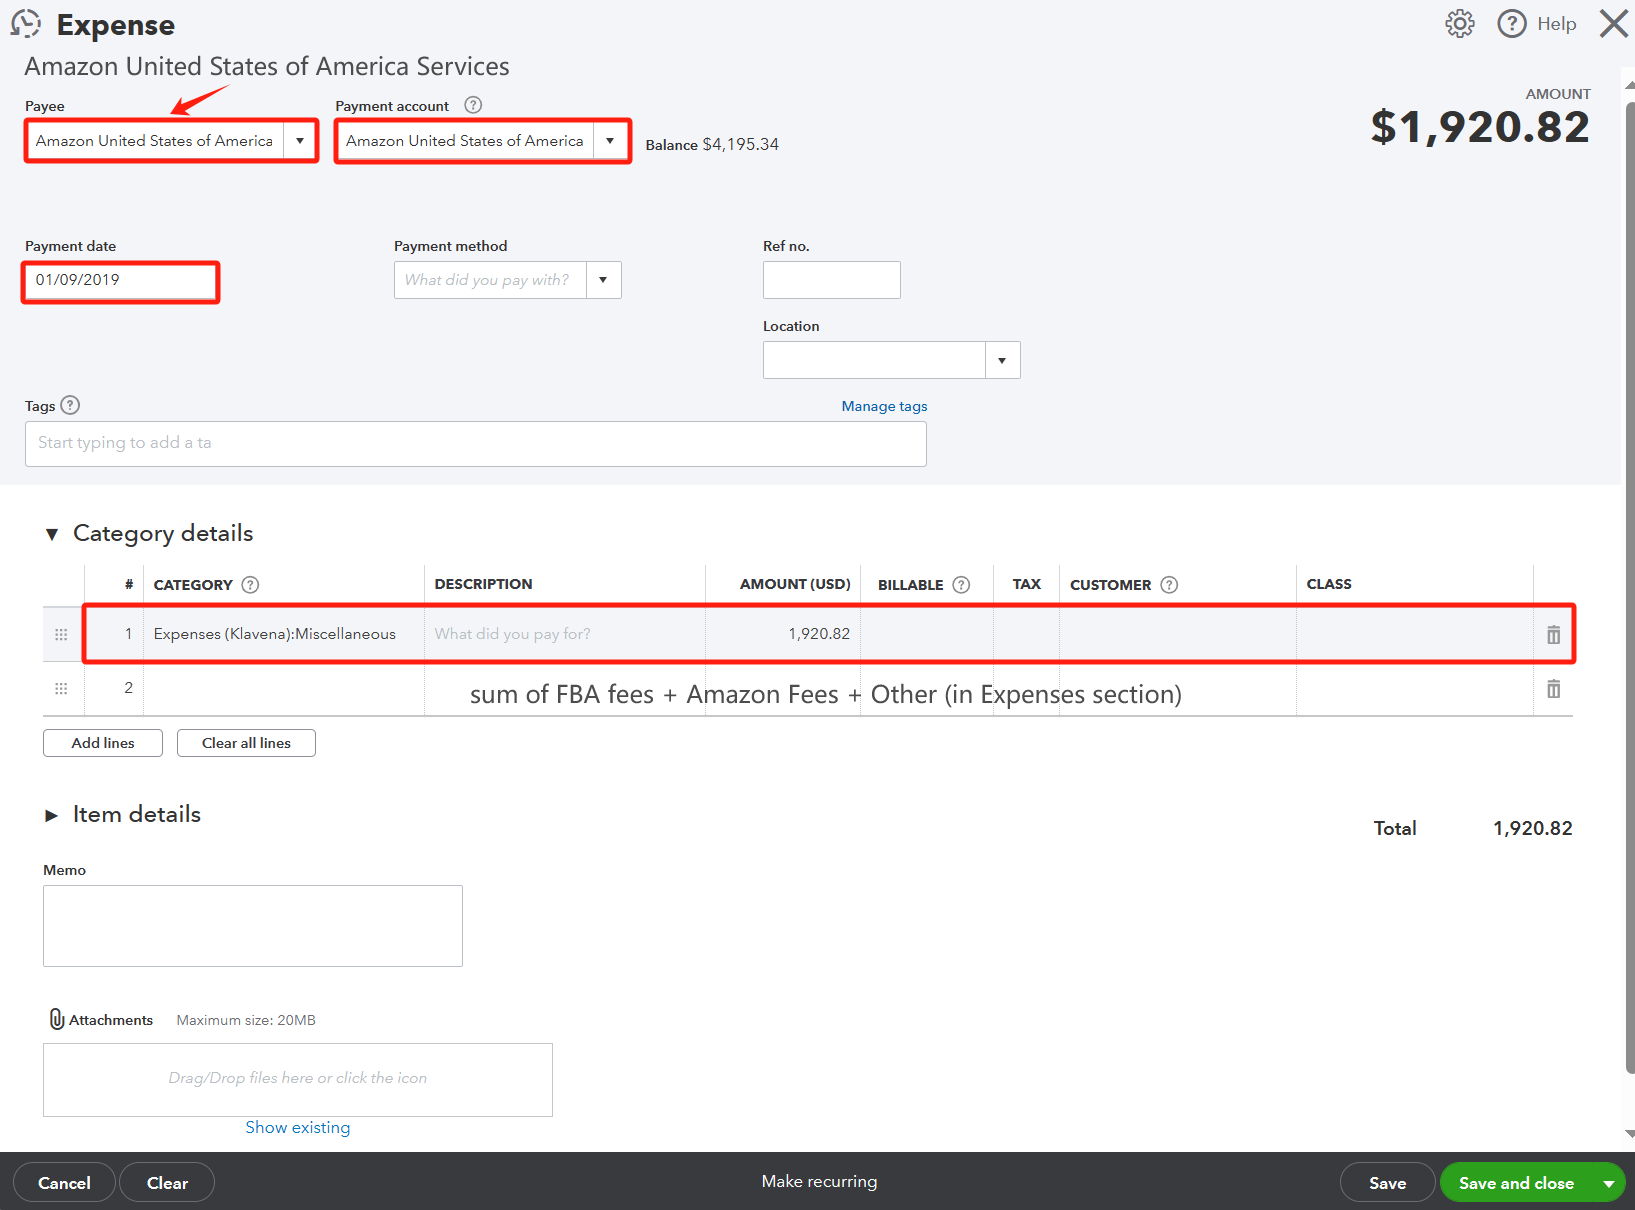Delete line 2 with trash icon
1635x1210 pixels.
point(1553,688)
